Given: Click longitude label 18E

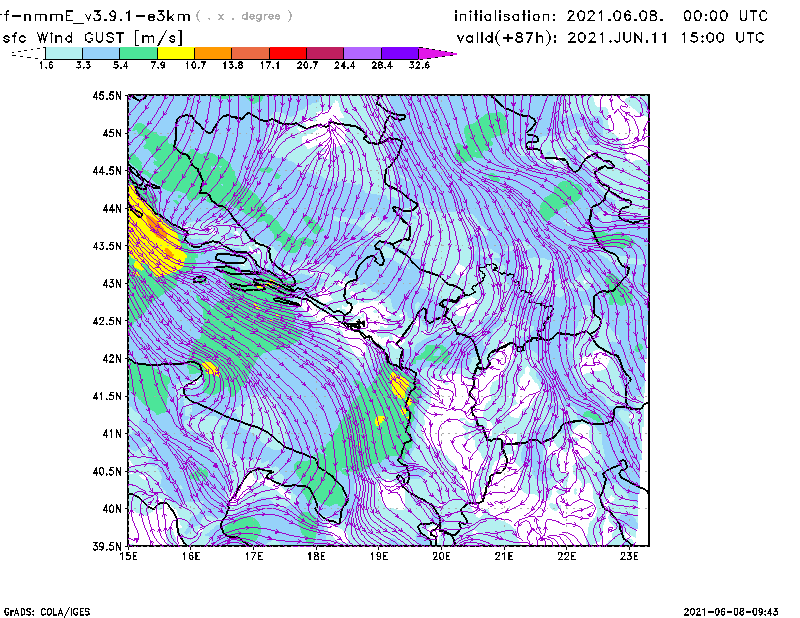Looking at the screenshot, I should (x=316, y=556).
